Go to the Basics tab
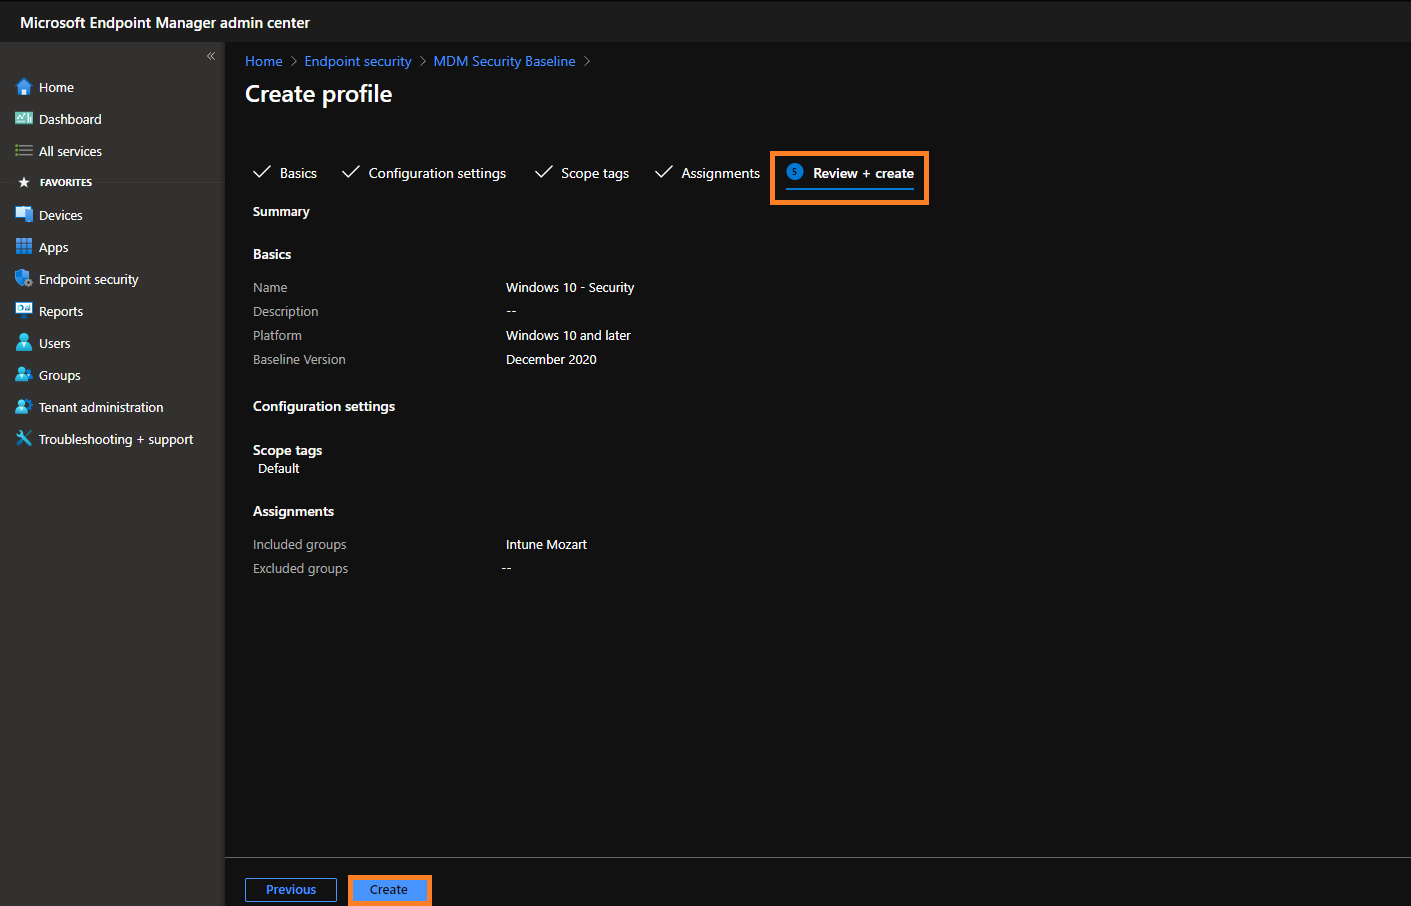 (x=298, y=173)
